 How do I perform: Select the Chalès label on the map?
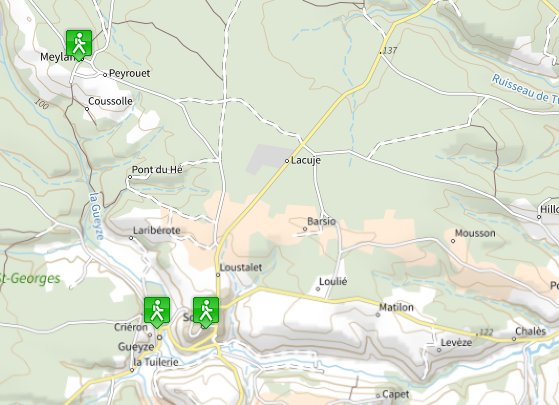tap(530, 331)
